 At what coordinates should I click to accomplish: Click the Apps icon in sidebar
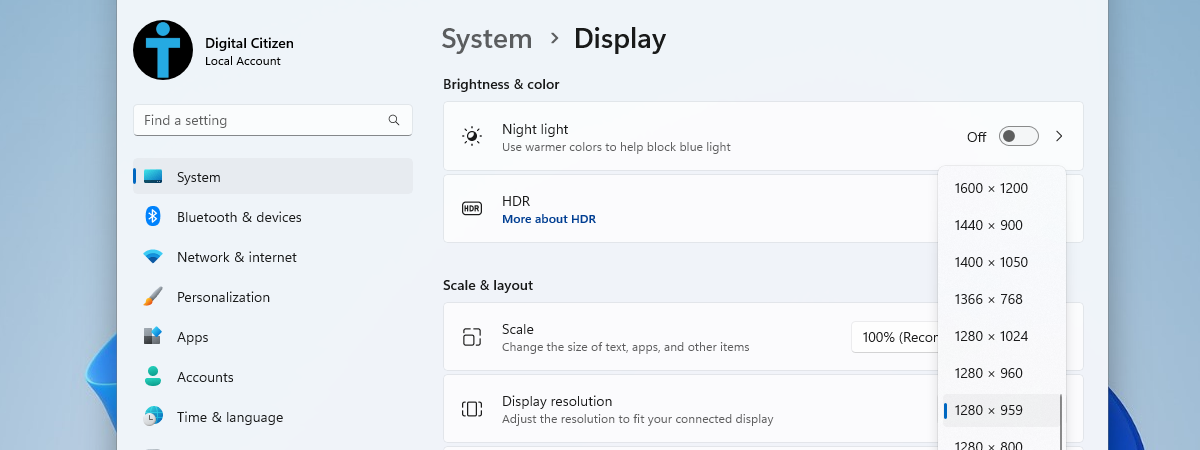(153, 337)
